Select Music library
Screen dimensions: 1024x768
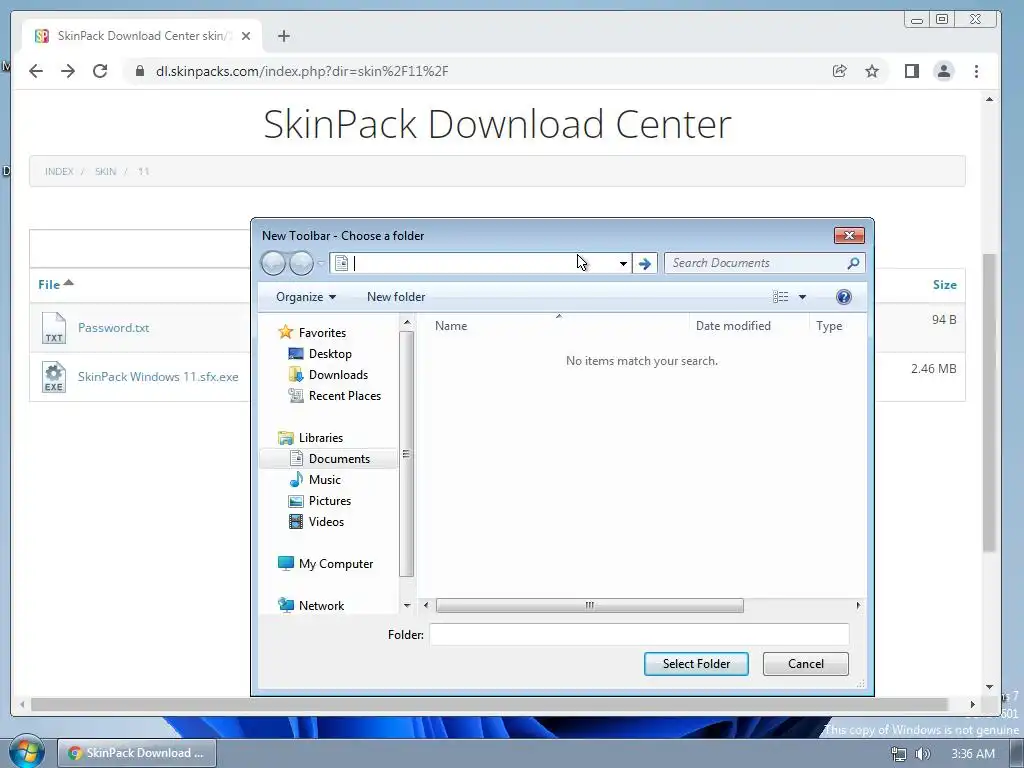coord(325,479)
